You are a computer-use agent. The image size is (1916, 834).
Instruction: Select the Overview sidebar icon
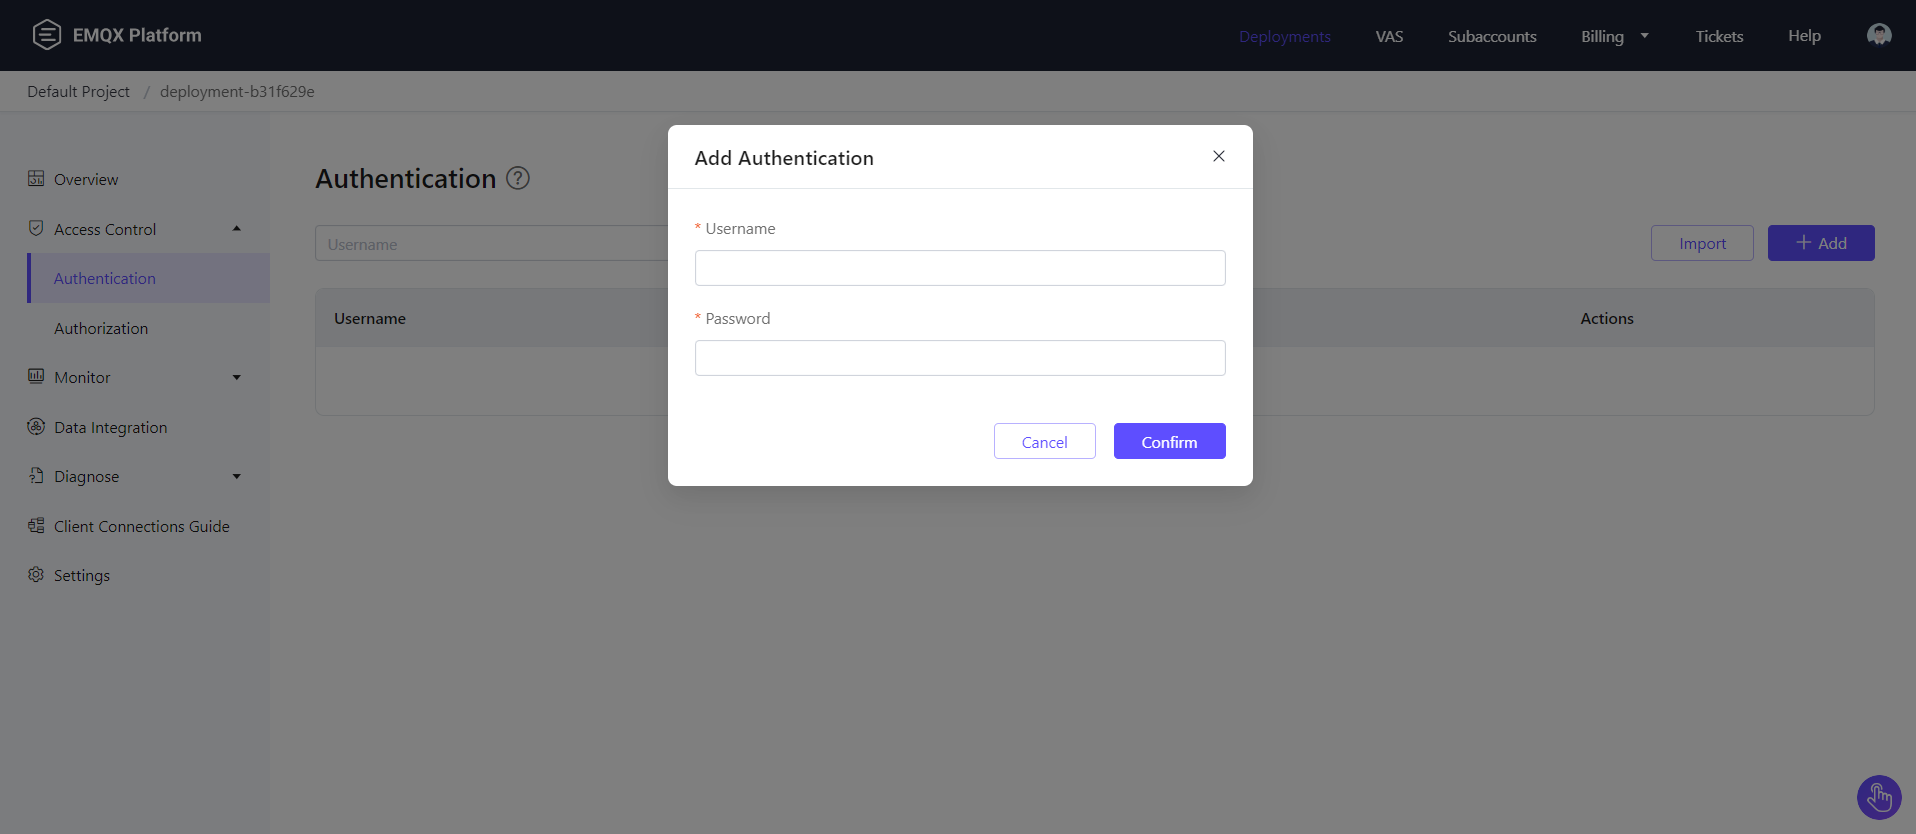click(x=36, y=178)
